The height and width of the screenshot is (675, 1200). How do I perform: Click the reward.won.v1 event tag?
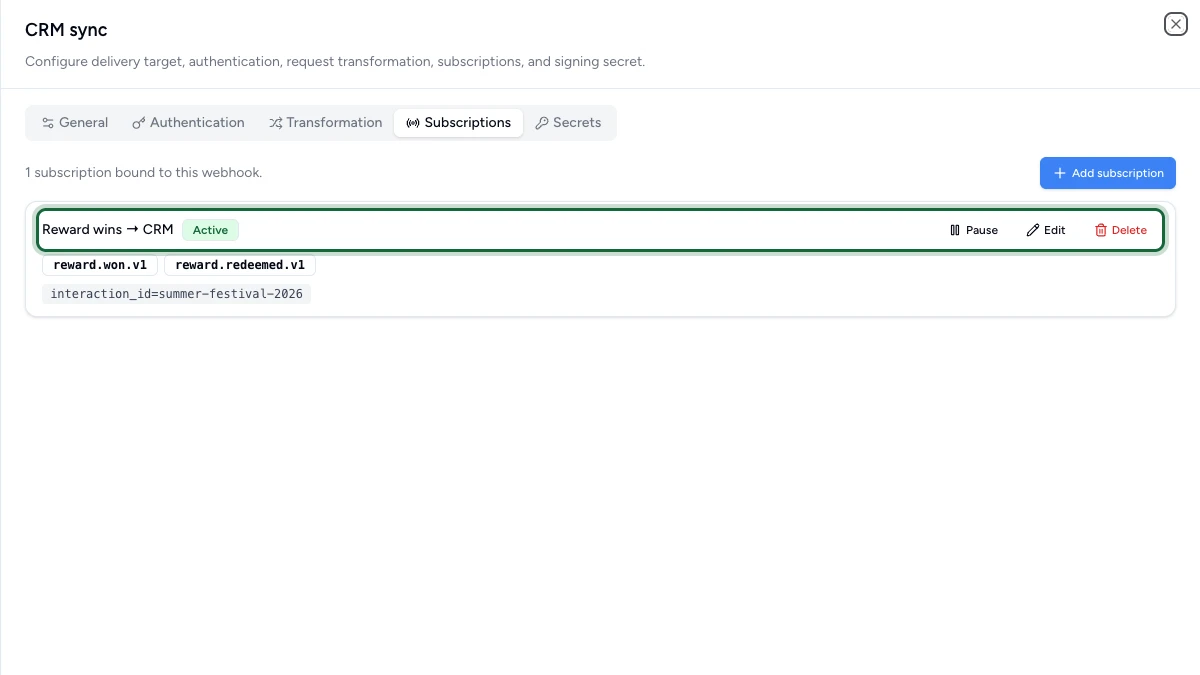[100, 265]
